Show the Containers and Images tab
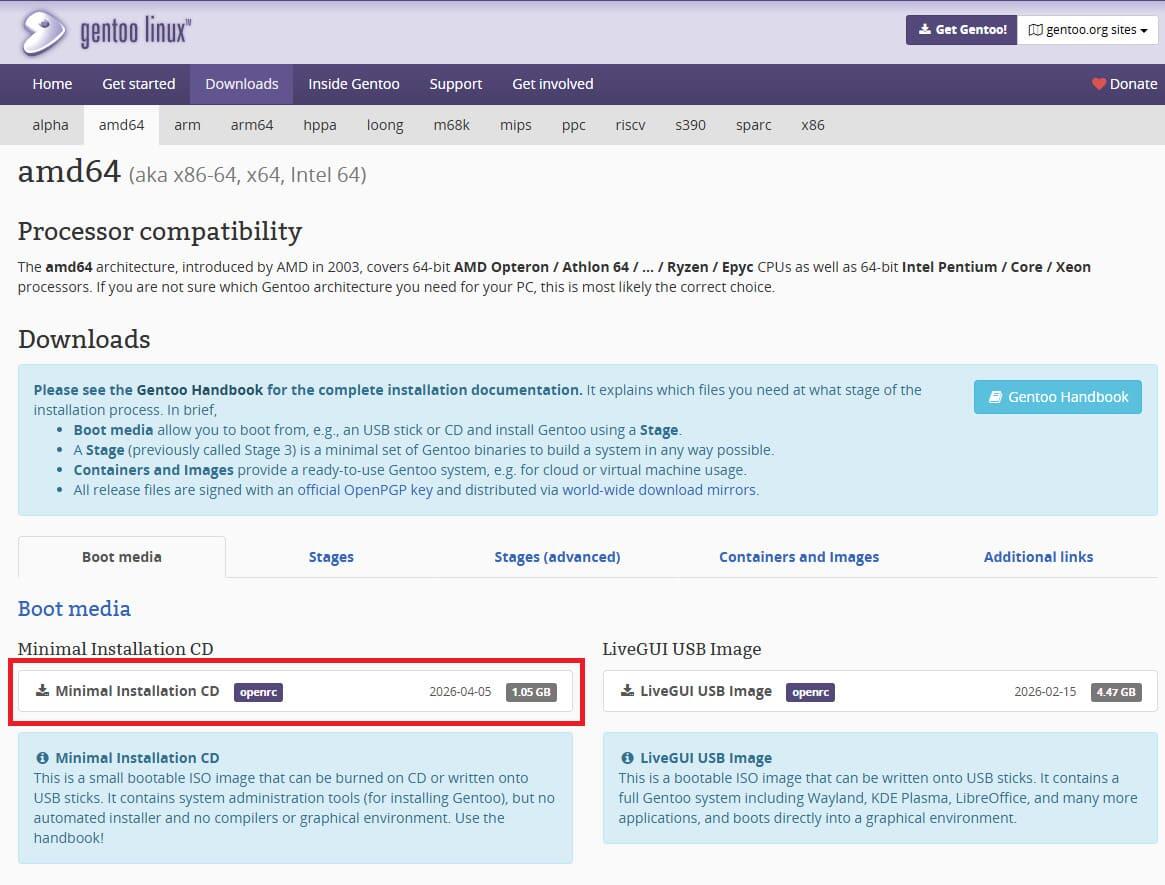Screen dimensions: 1165x885 [x=799, y=557]
